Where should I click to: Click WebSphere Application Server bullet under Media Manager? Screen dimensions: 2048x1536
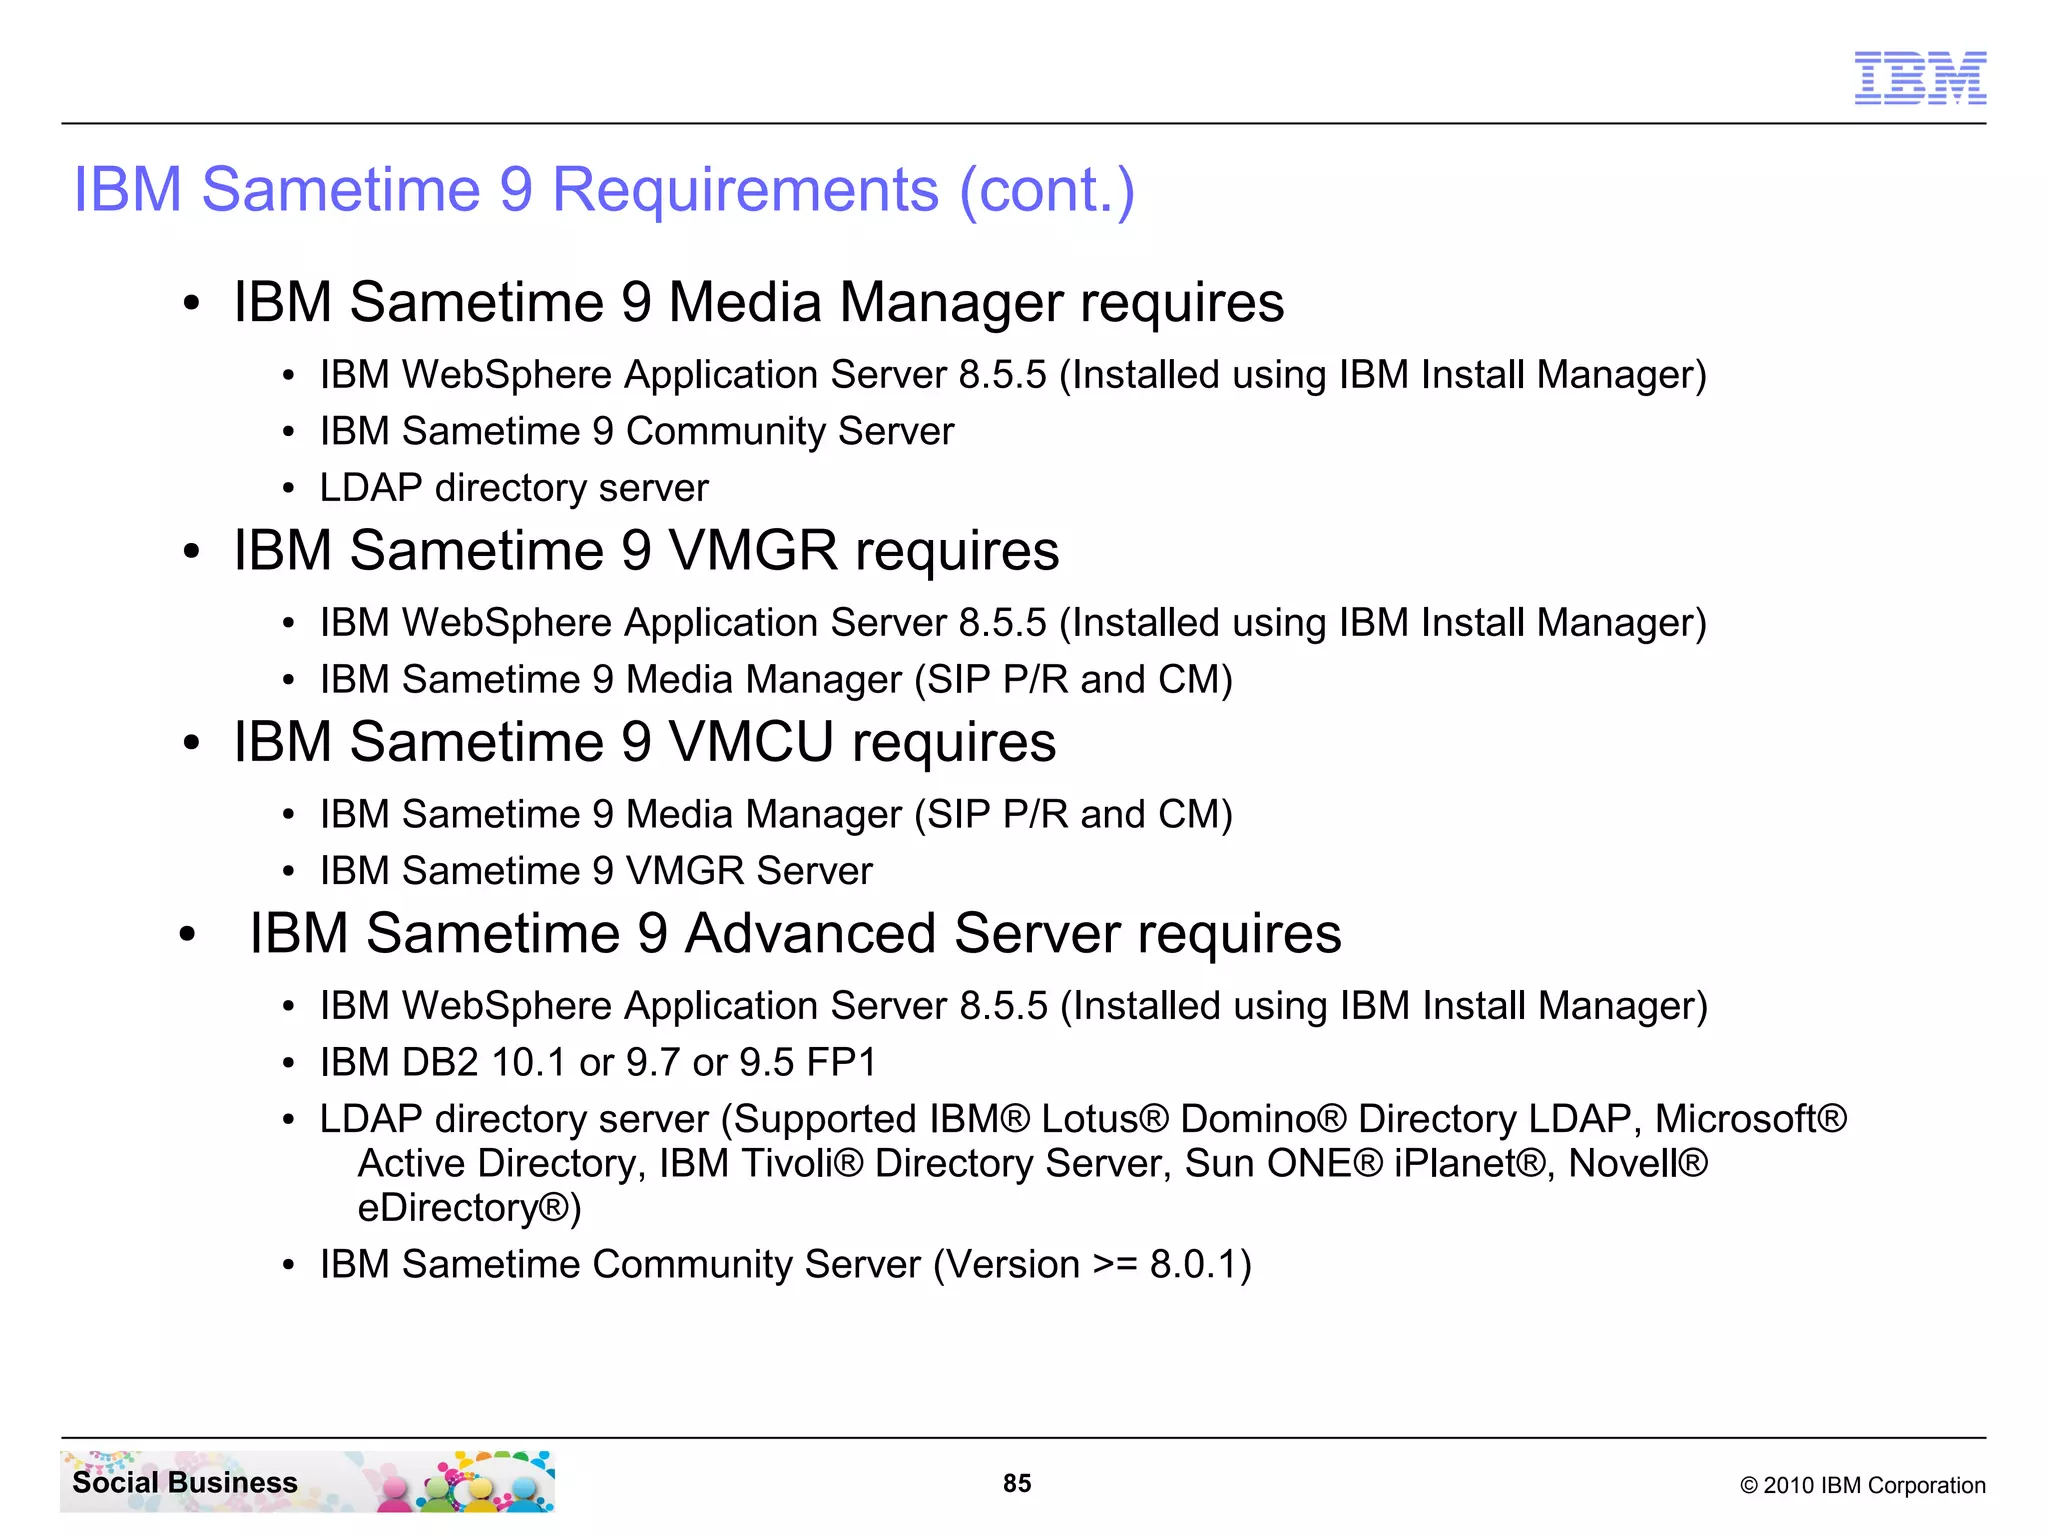pos(1013,375)
